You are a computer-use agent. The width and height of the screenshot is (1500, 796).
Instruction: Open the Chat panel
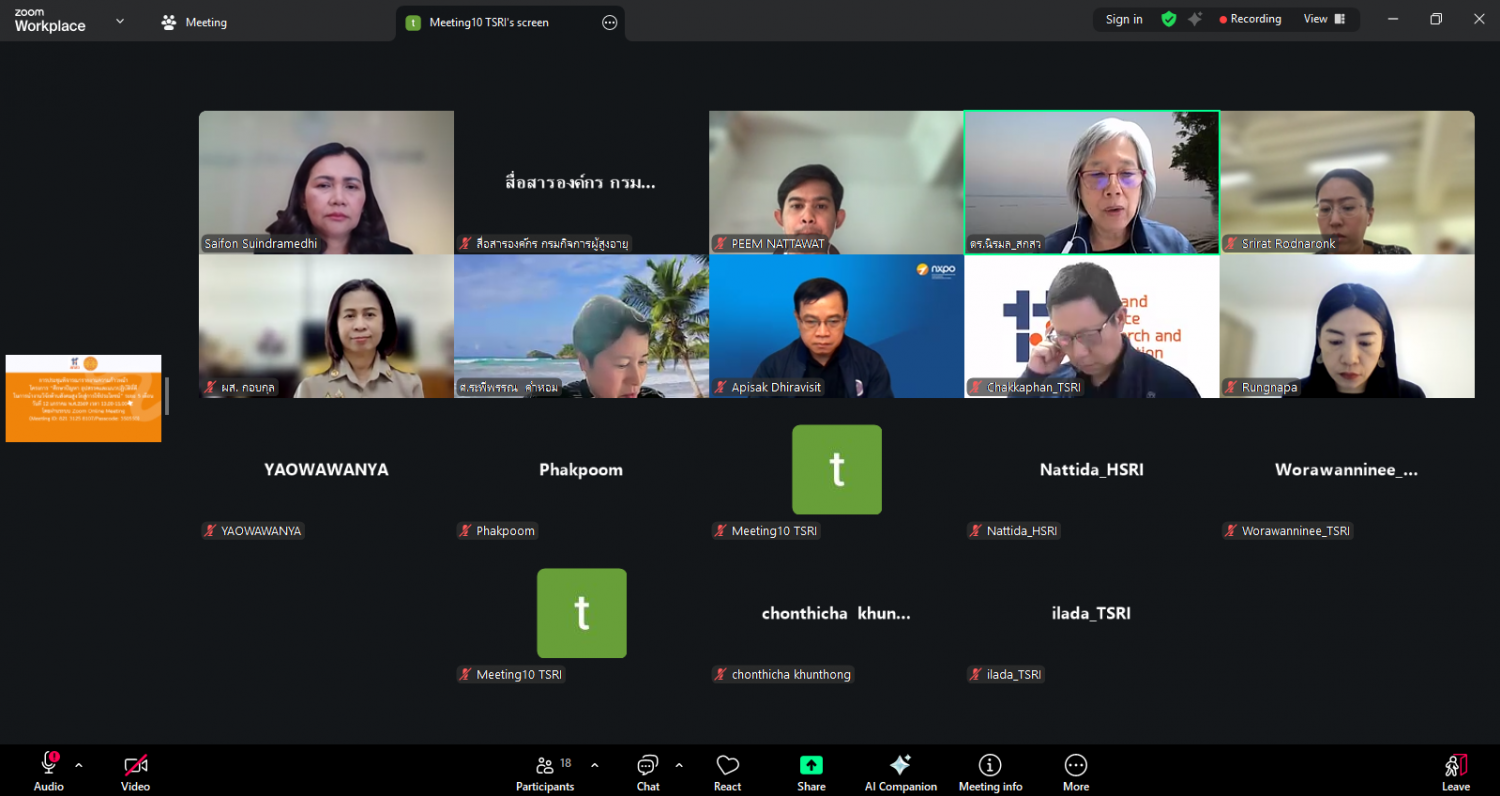tap(648, 772)
